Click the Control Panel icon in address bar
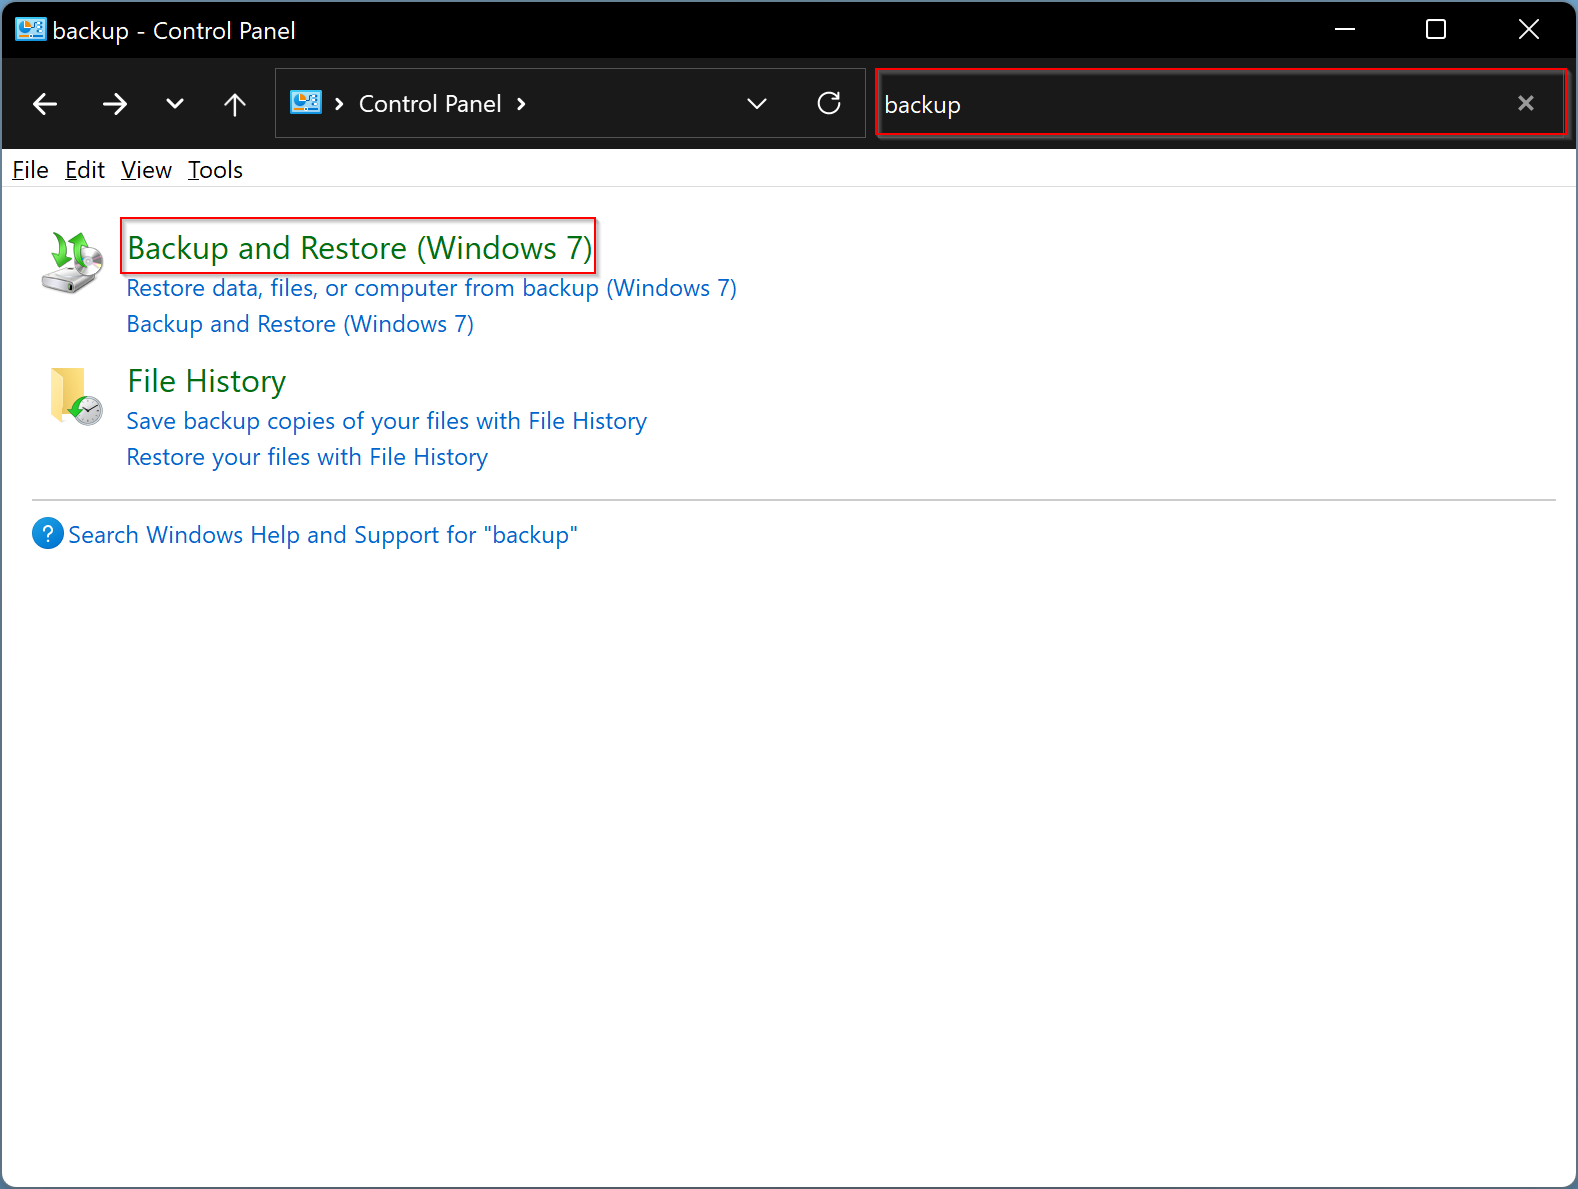 pos(306,103)
